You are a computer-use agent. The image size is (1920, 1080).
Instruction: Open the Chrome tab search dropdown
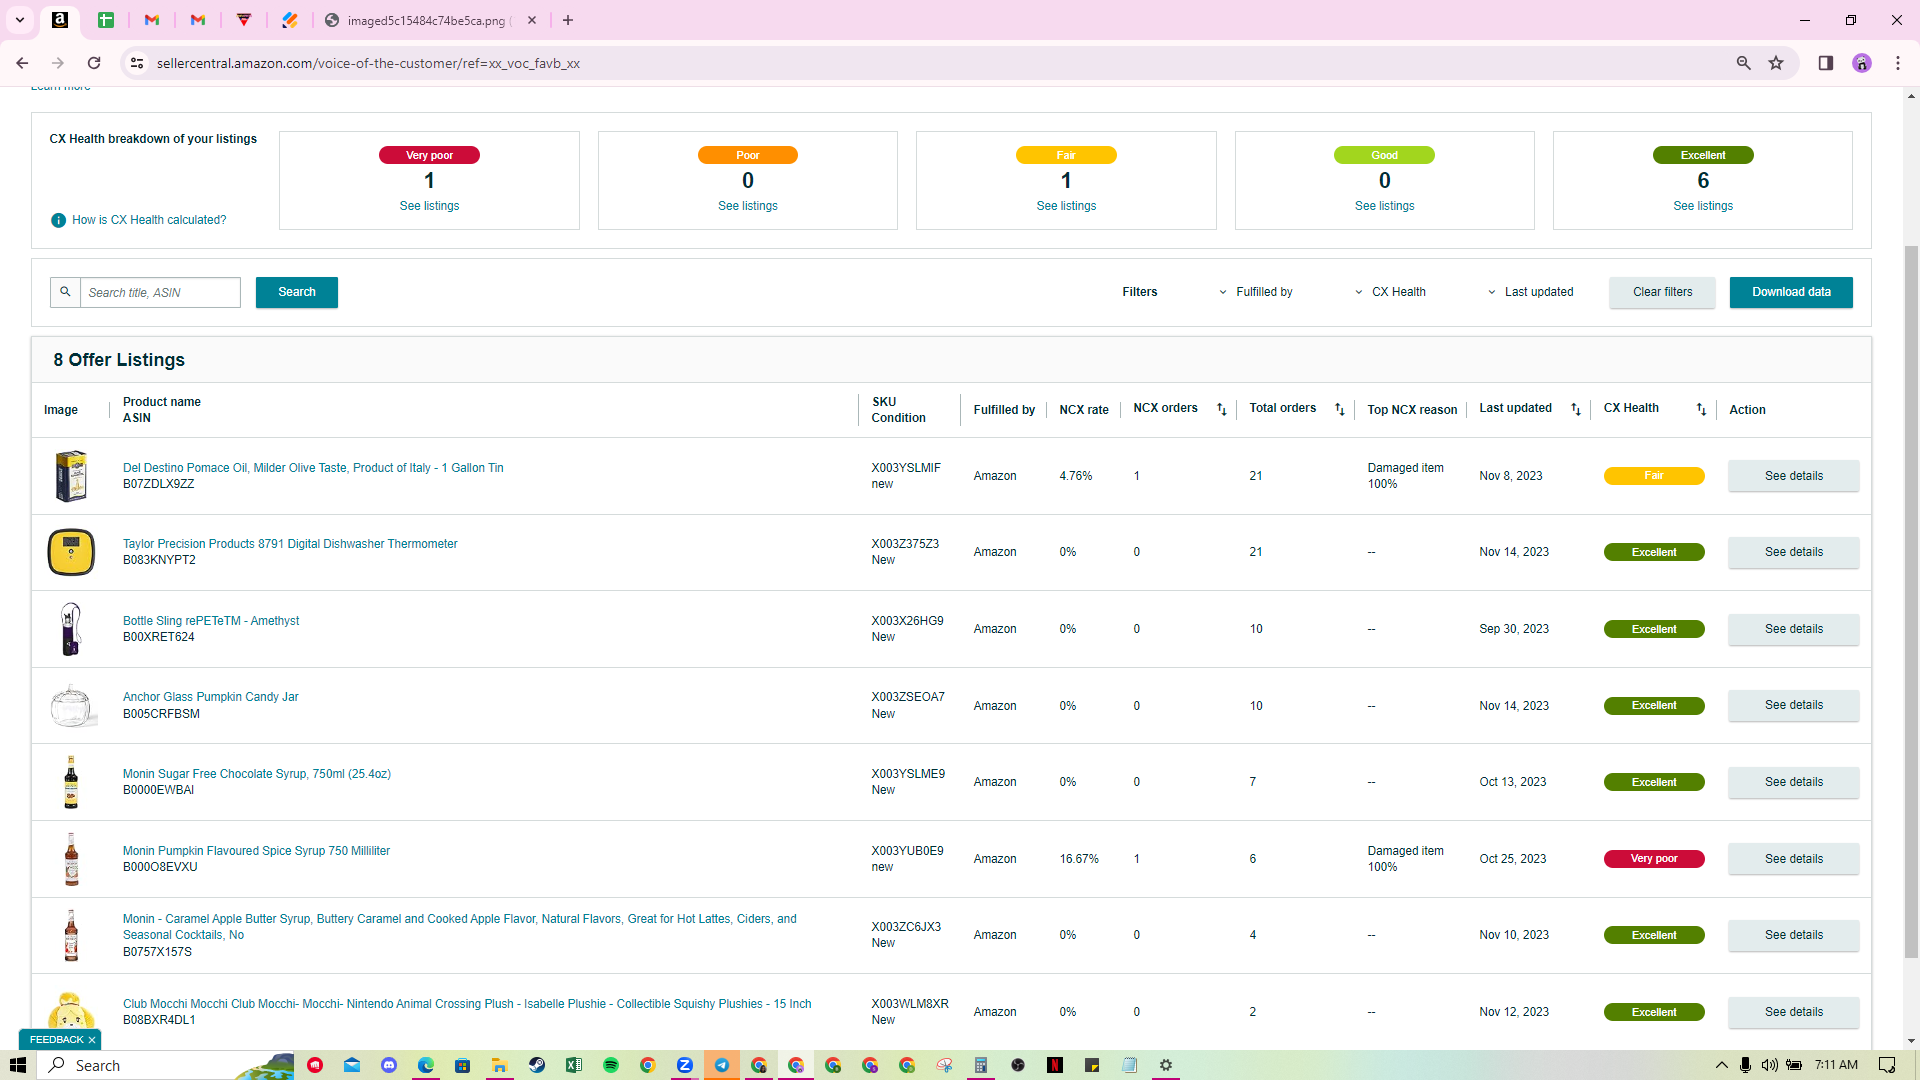[19, 20]
